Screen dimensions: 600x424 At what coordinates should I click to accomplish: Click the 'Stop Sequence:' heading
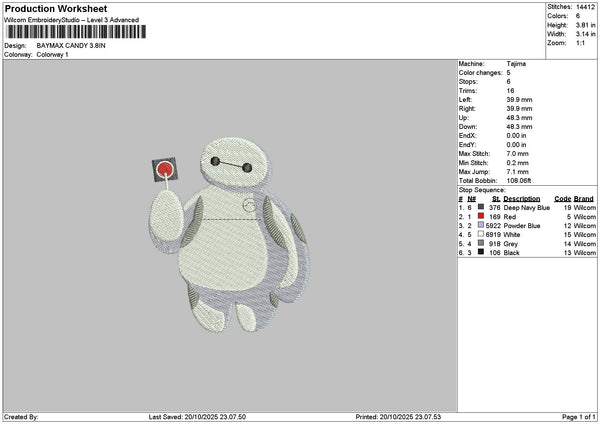coord(482,190)
